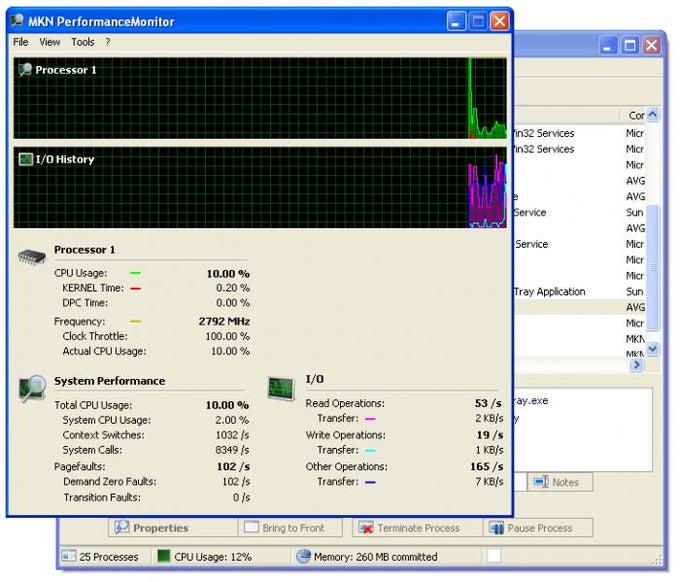
Task: Click the scroll down arrow in process list
Action: (x=653, y=349)
